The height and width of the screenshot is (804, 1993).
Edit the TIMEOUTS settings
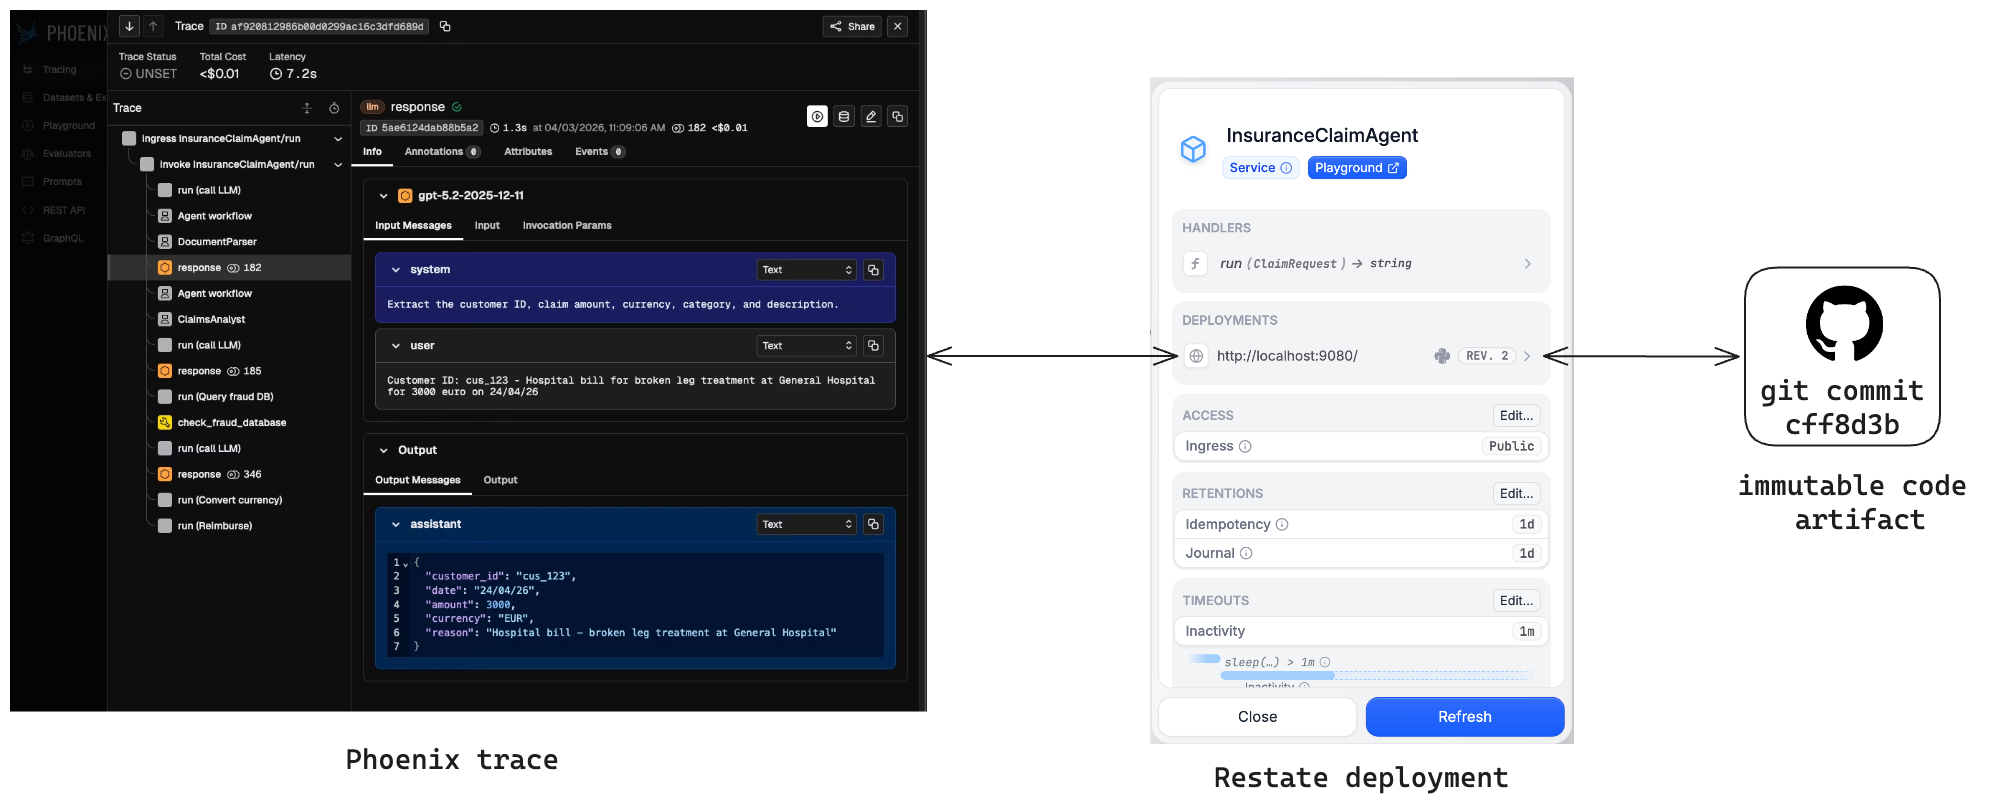pyautogui.click(x=1516, y=601)
